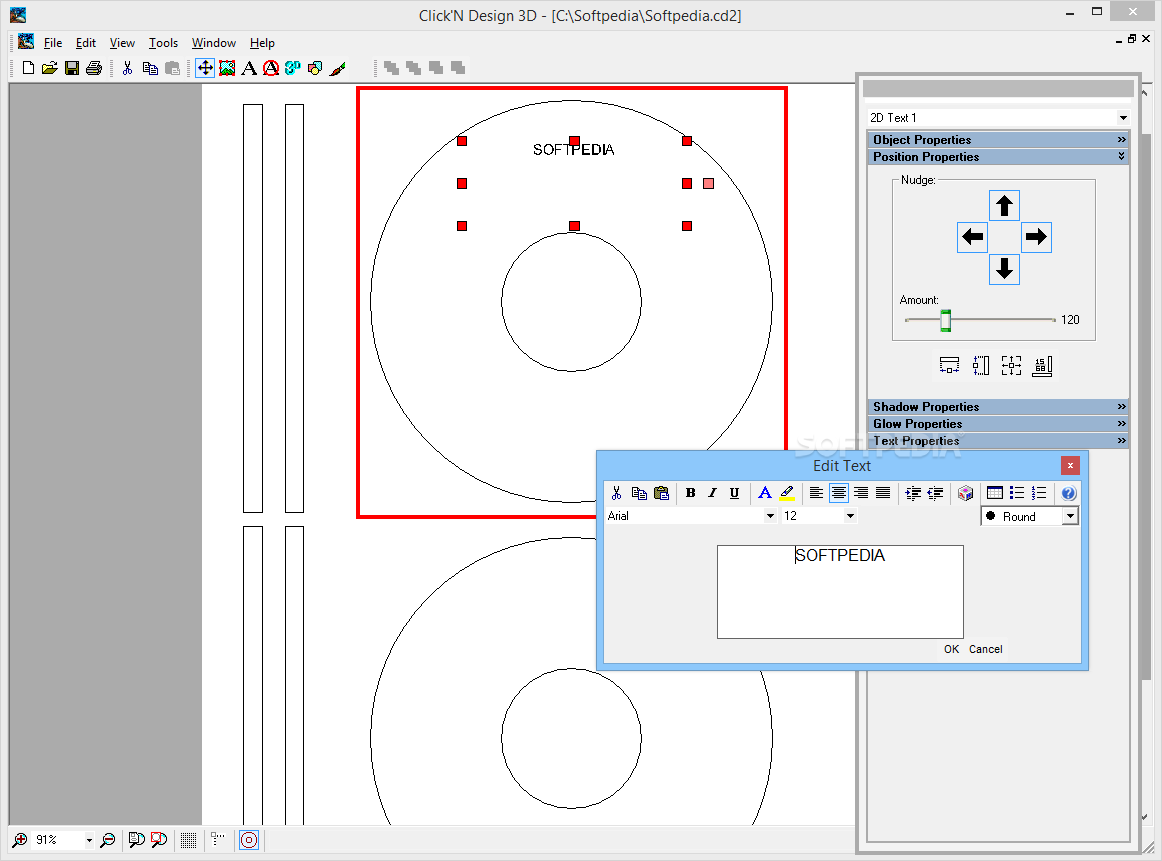Toggle the dotted grid display

188,840
